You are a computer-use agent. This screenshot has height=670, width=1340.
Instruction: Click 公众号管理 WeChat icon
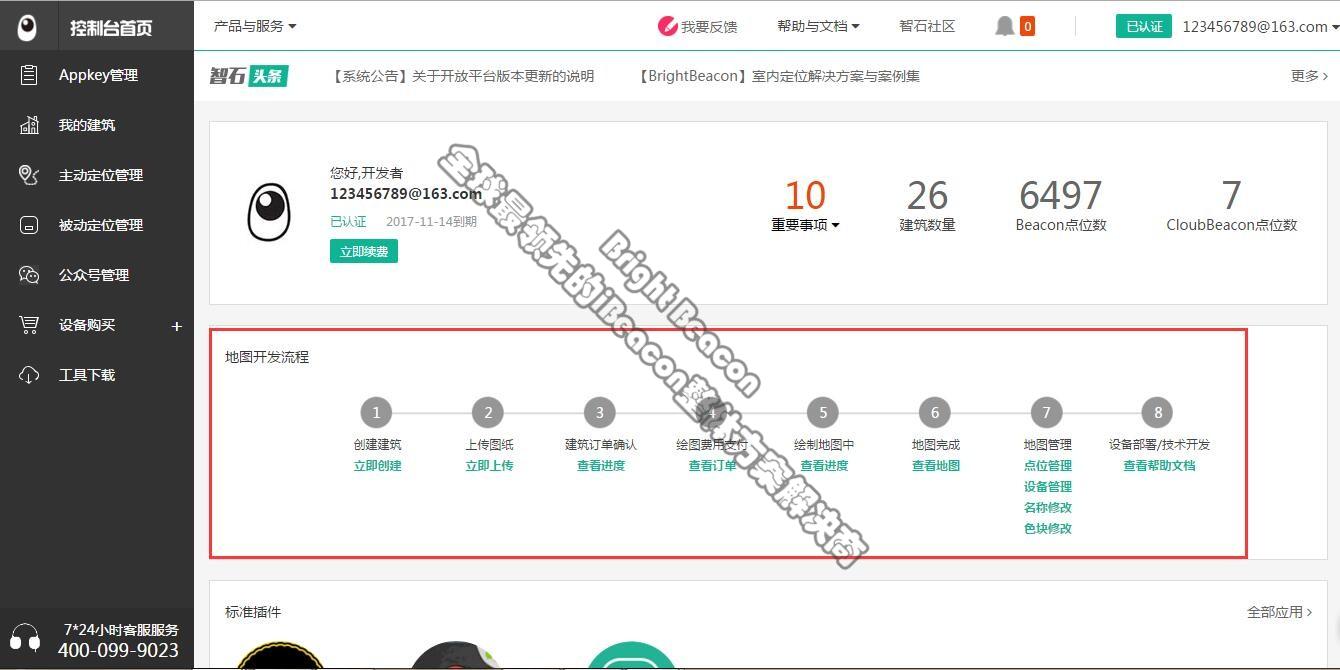pos(29,275)
